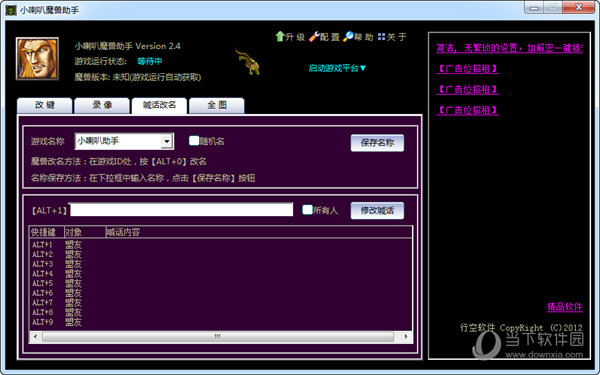Click the 游戏名称 combo box text field

click(x=118, y=142)
